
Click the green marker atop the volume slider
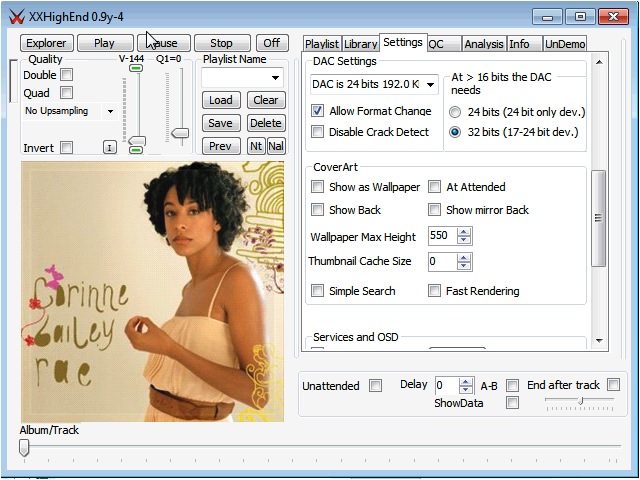(136, 68)
